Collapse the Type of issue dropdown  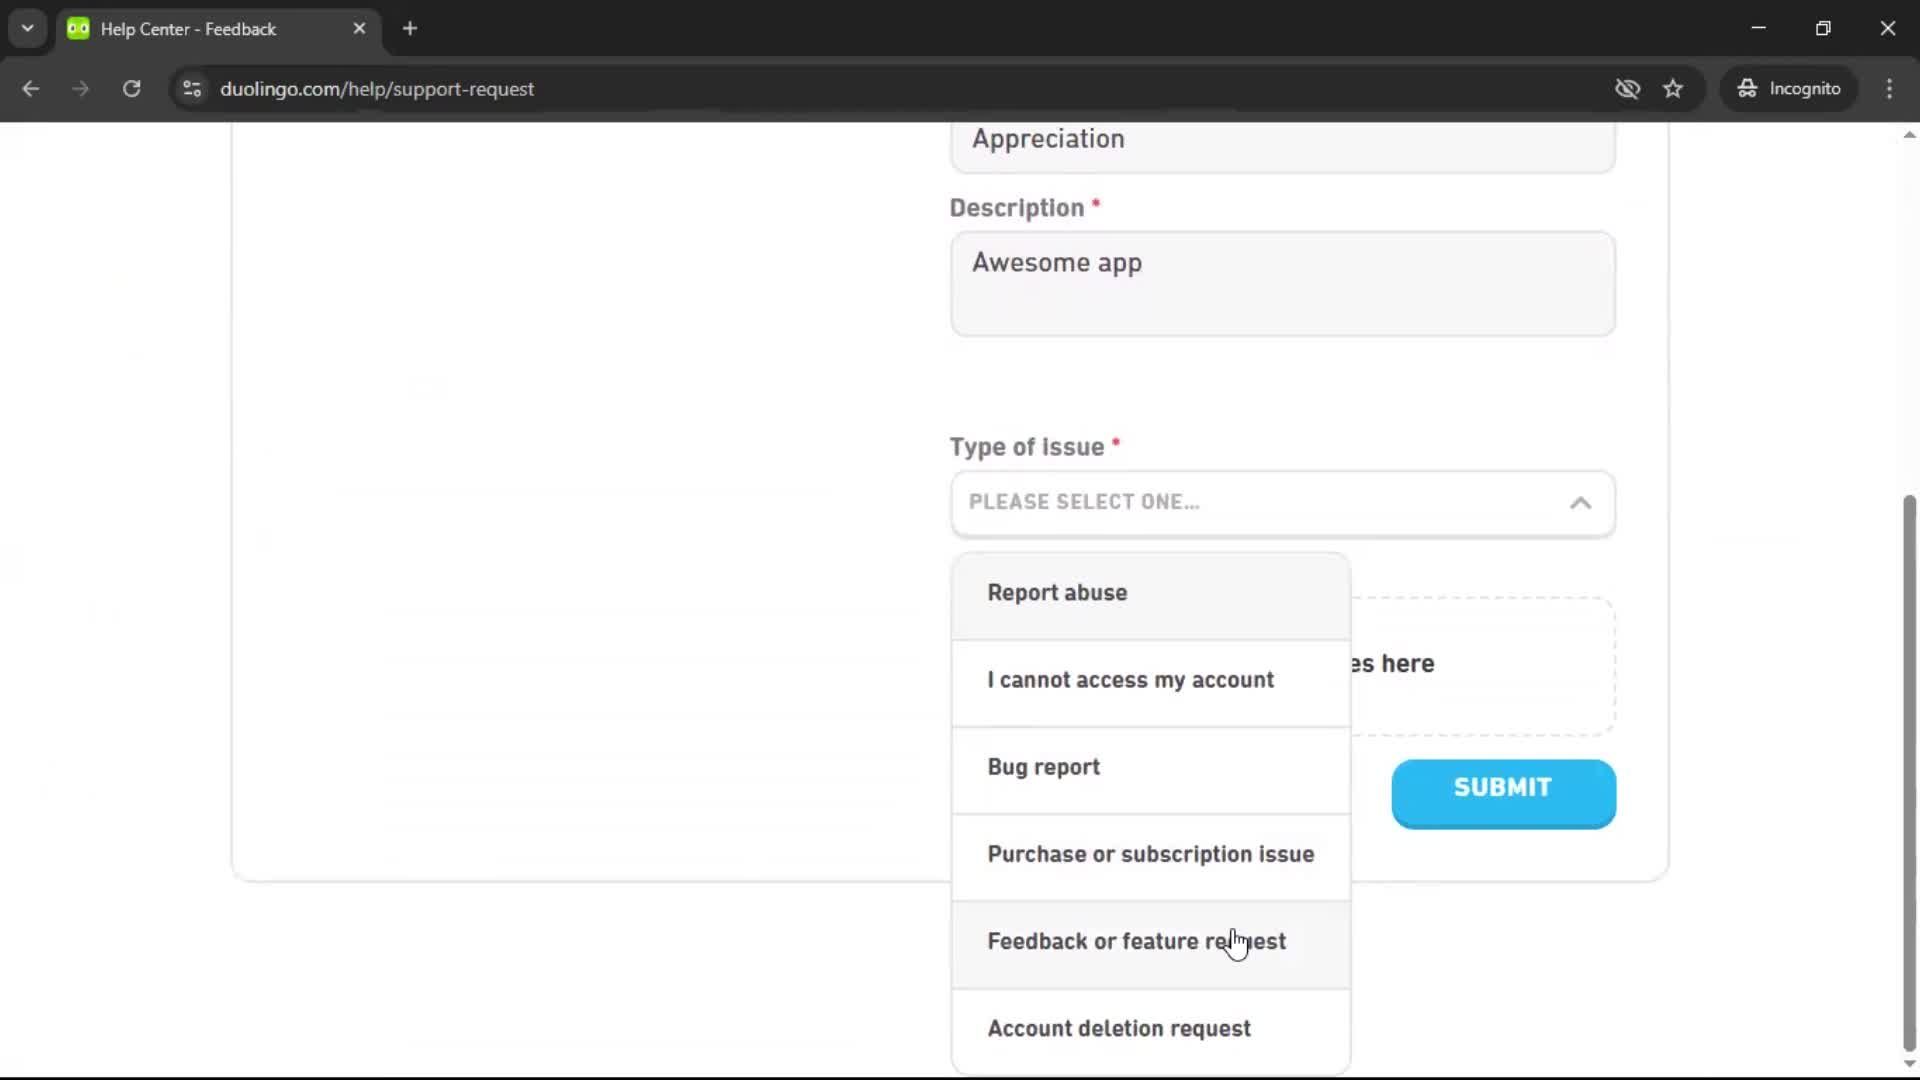[1580, 503]
